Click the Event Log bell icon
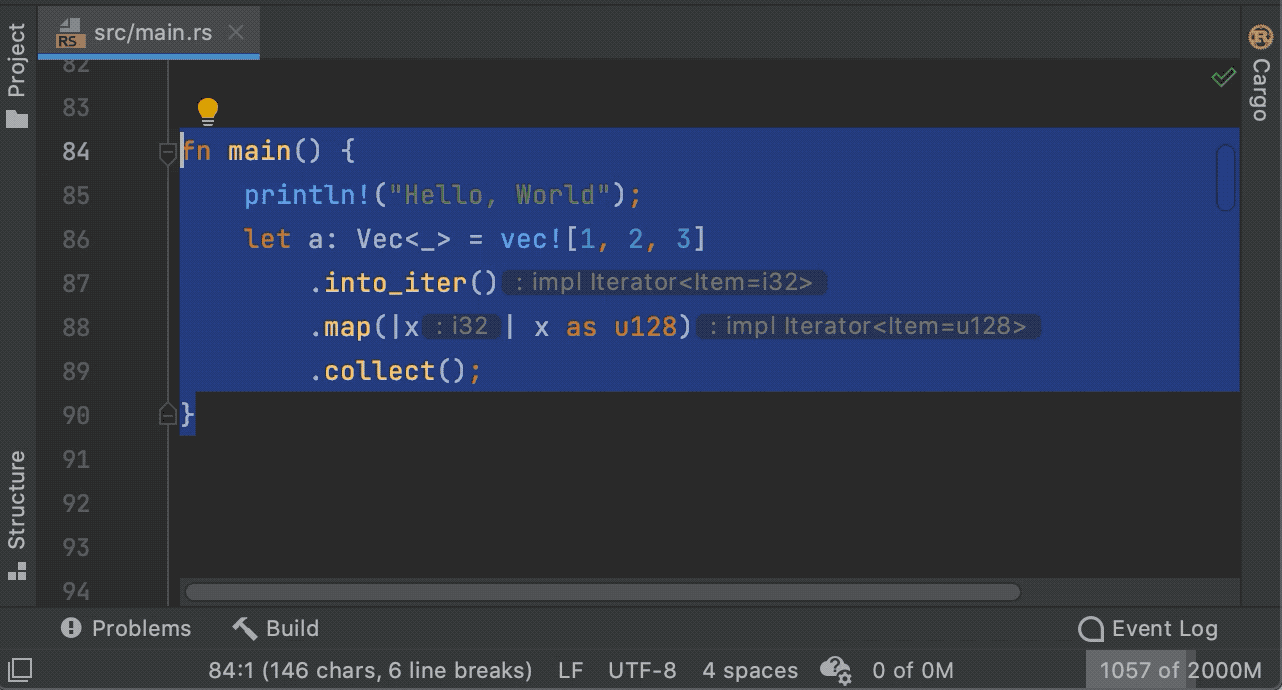The image size is (1282, 690). [1090, 628]
